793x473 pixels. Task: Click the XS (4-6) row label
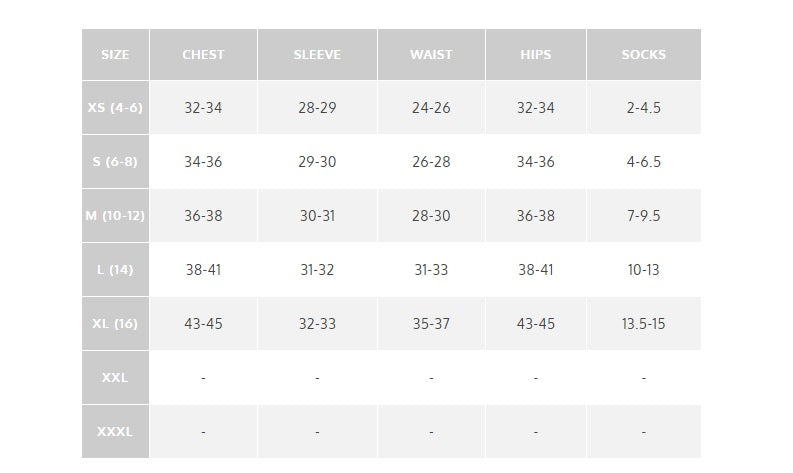click(115, 108)
